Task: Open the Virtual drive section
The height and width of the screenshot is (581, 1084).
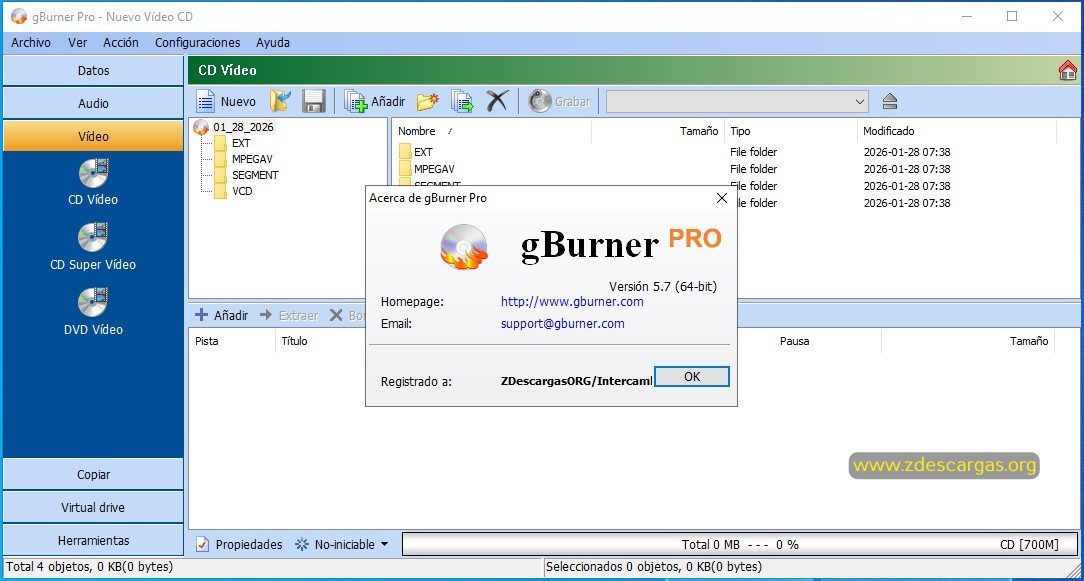Action: 93,507
